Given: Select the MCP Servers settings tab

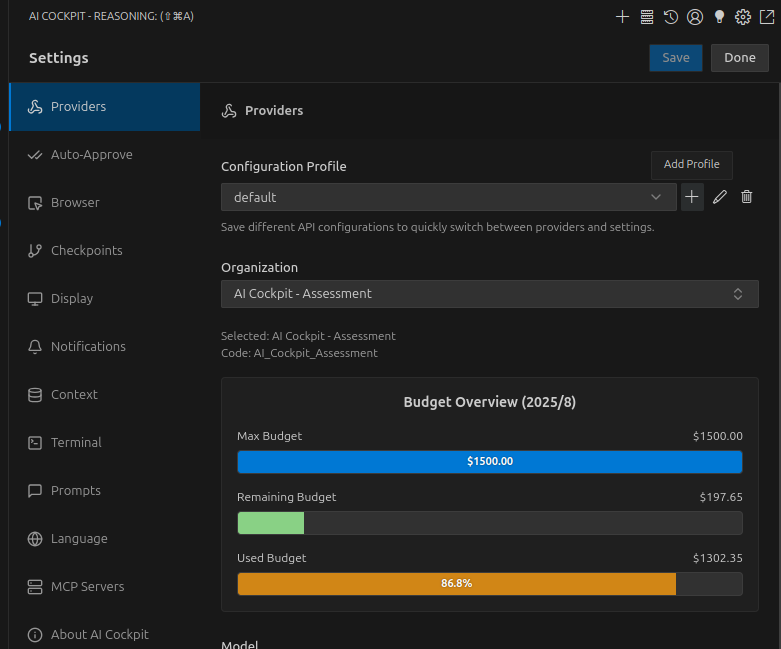Looking at the screenshot, I should (87, 587).
